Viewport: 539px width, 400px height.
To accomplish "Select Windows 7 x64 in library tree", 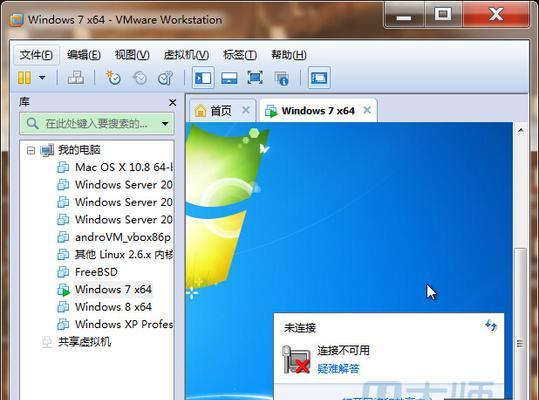I will 113,289.
